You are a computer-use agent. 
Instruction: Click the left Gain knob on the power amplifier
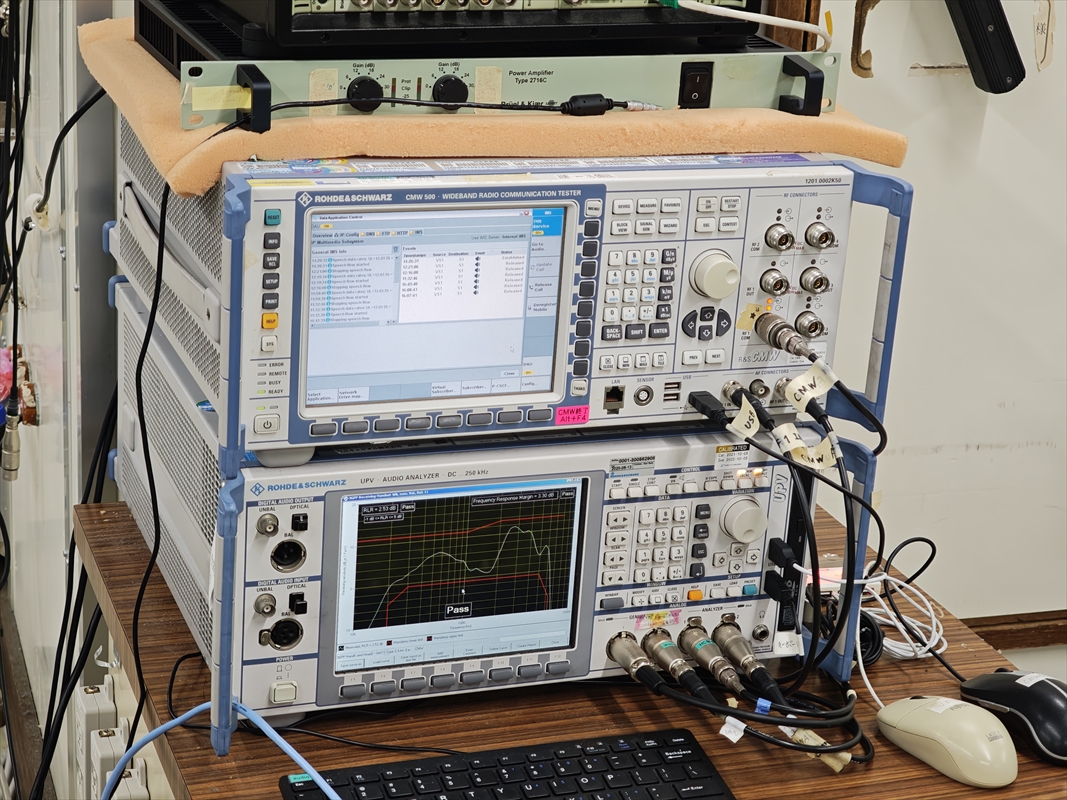click(x=365, y=94)
